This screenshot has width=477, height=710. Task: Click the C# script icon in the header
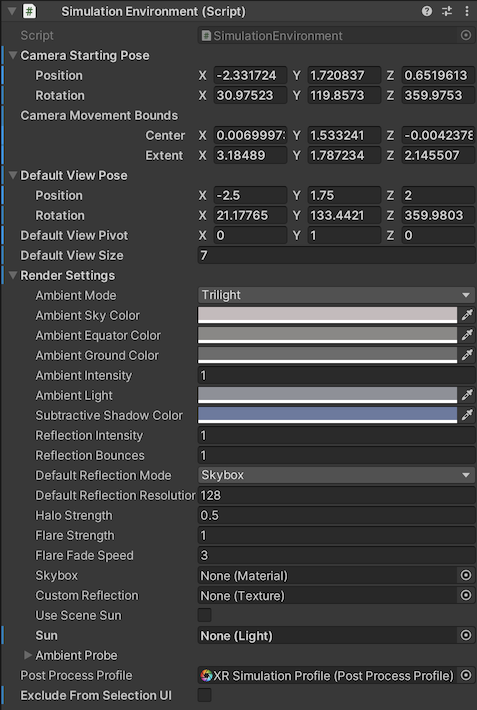click(29, 11)
